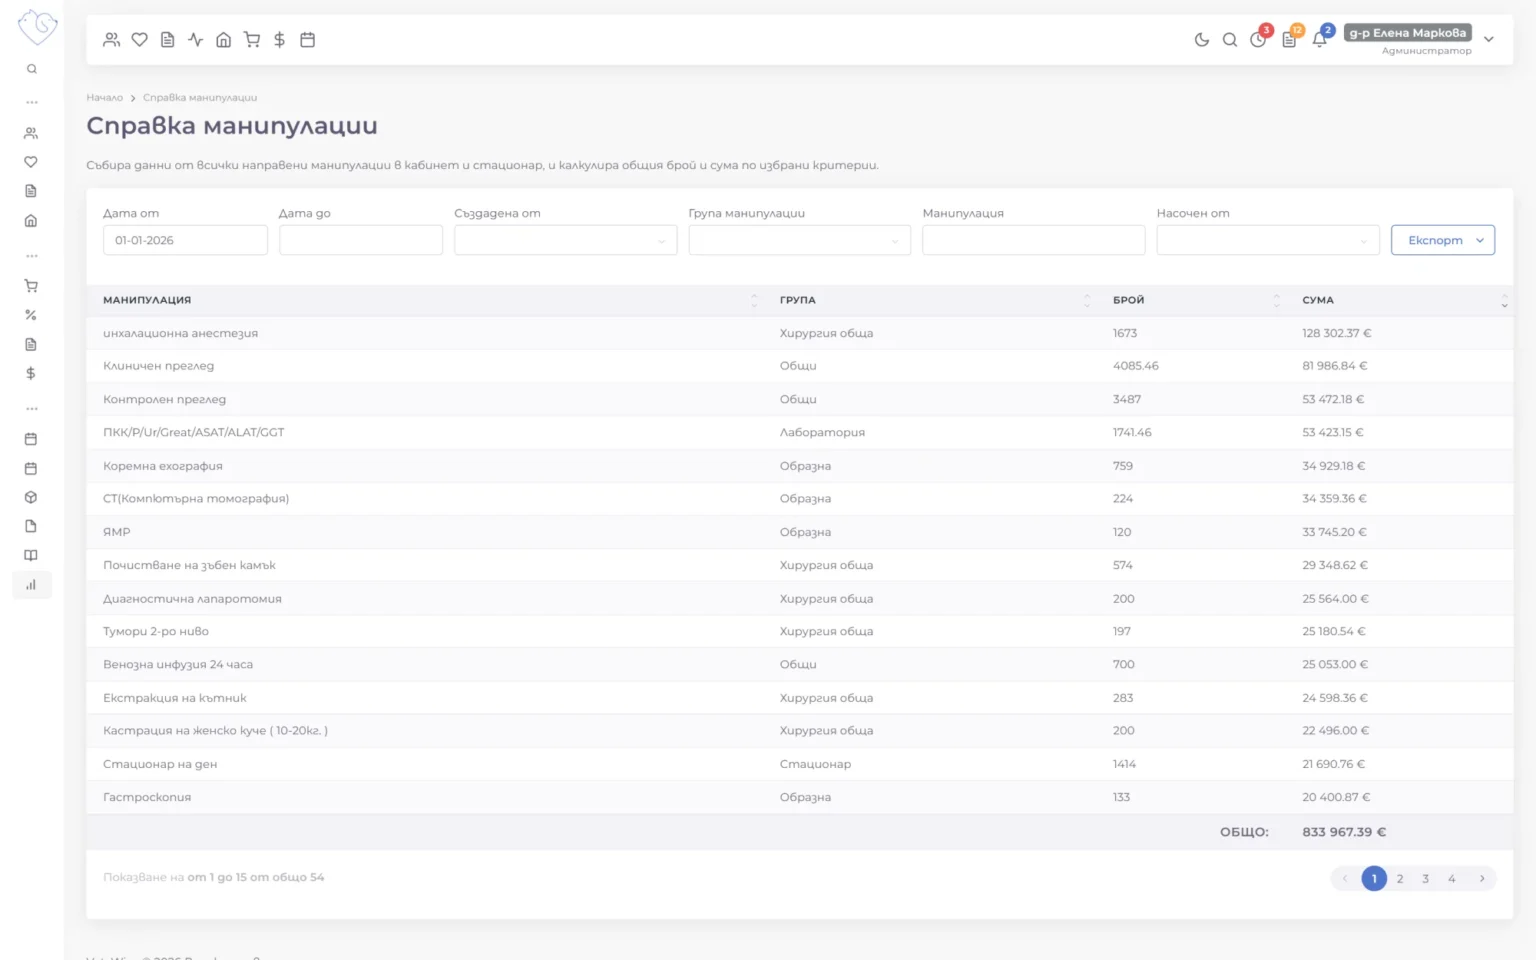Open the home icon in top toolbar
The width and height of the screenshot is (1536, 960).
point(224,40)
